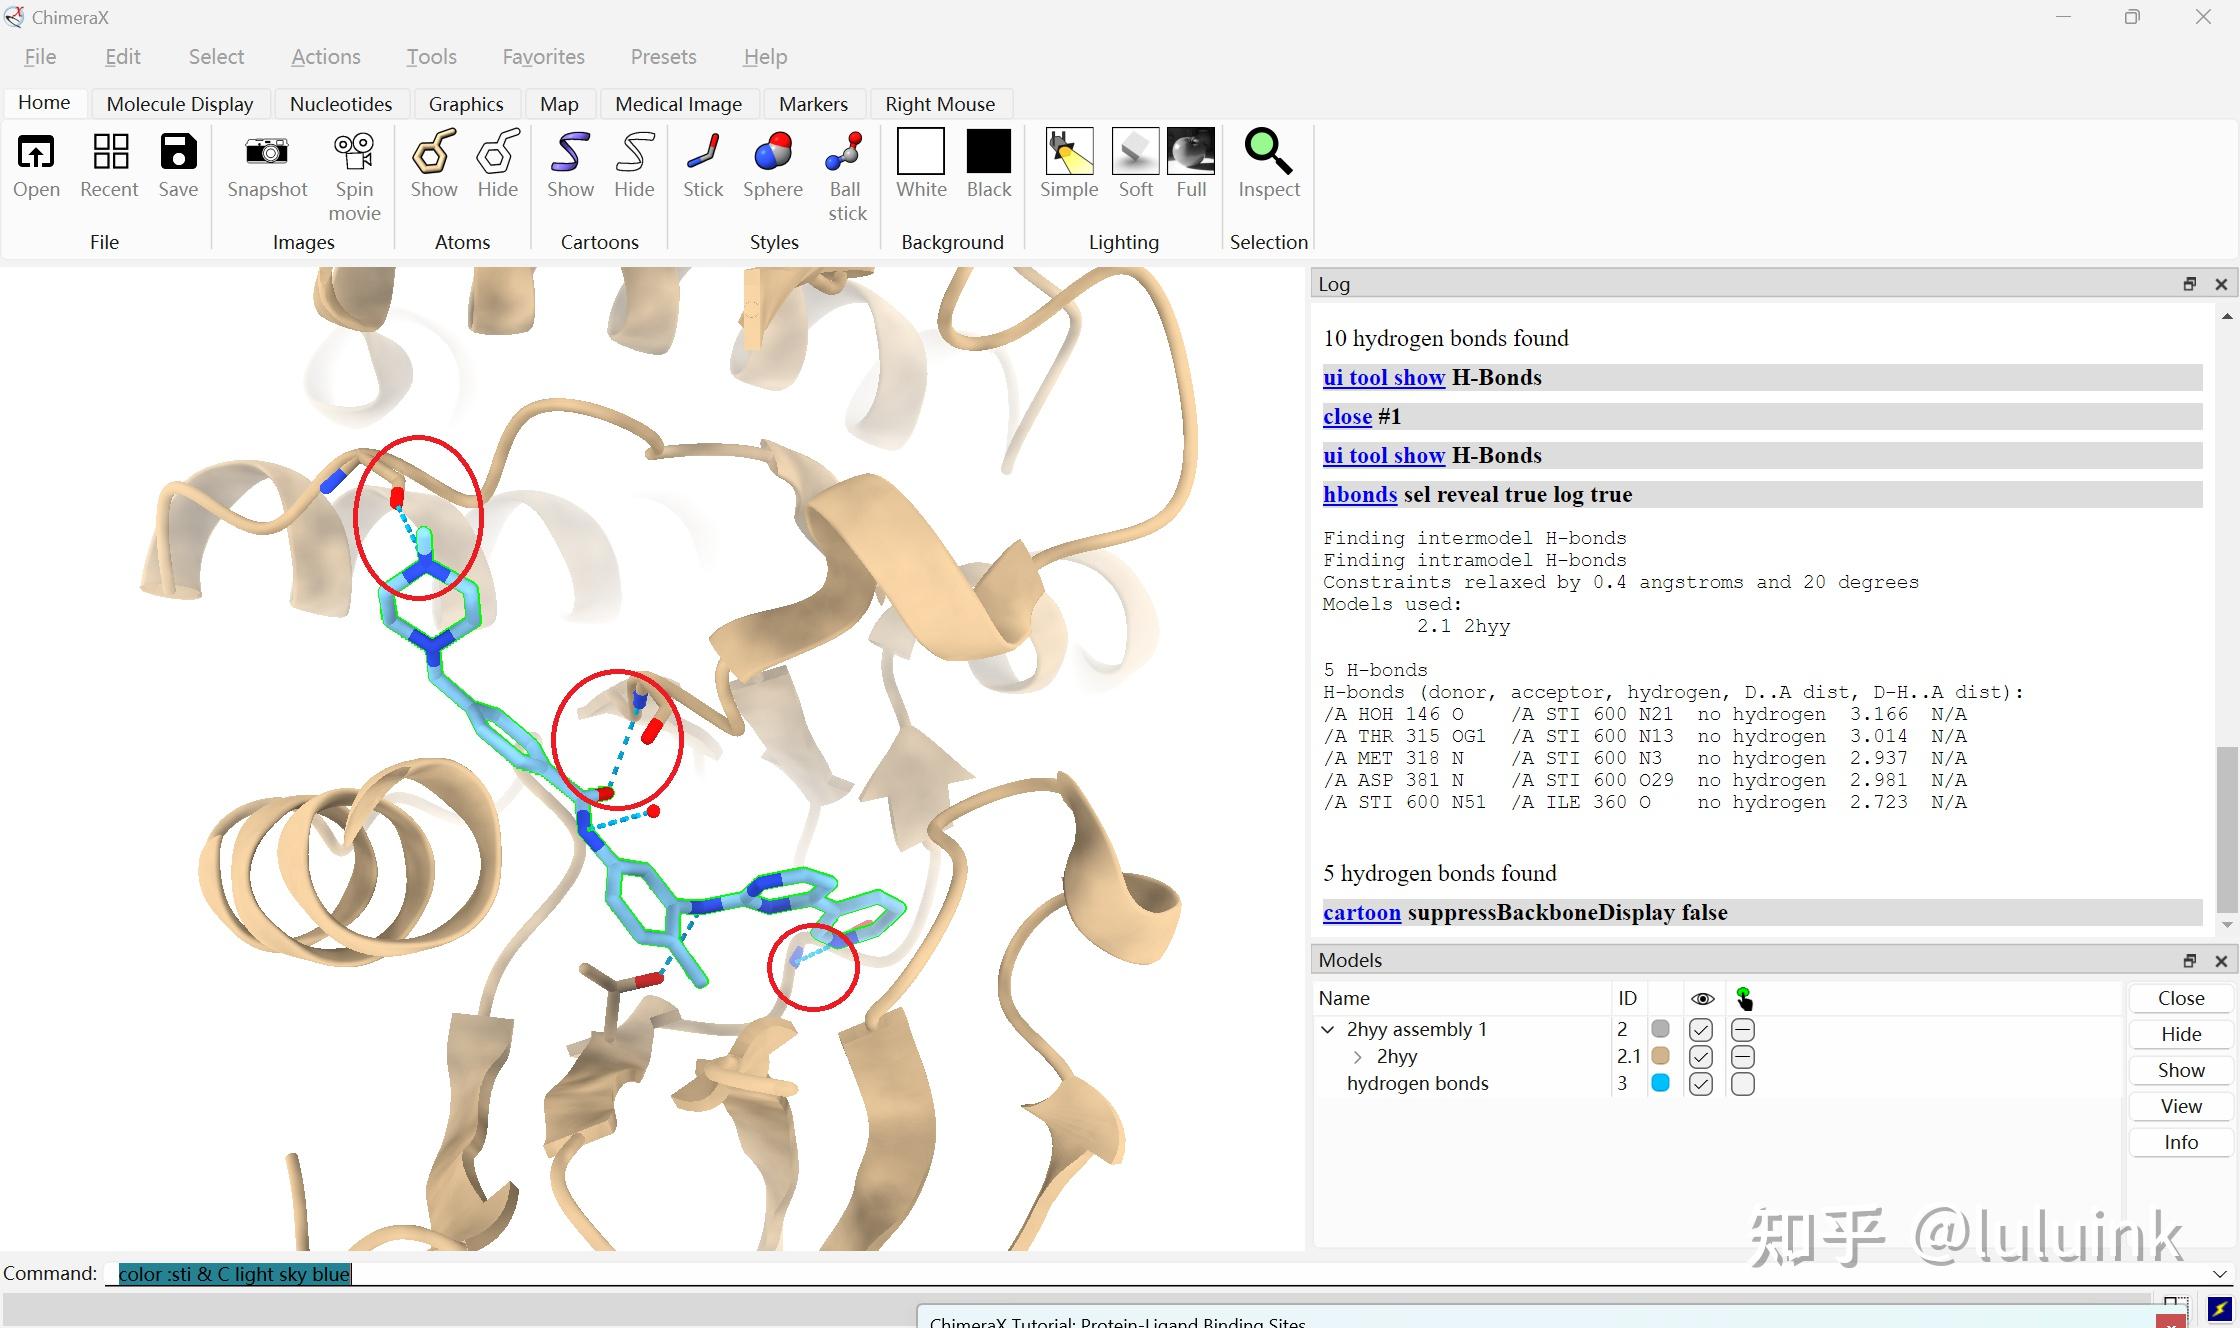The width and height of the screenshot is (2240, 1328).
Task: Hide cartoons with the Cartoons Hide icon
Action: tap(633, 153)
